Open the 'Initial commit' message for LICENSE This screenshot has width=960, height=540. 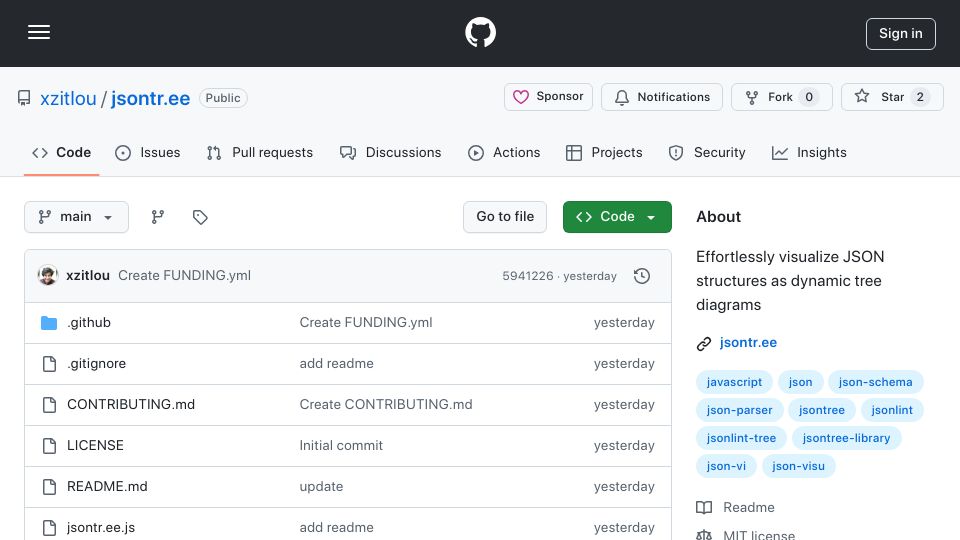[341, 446]
